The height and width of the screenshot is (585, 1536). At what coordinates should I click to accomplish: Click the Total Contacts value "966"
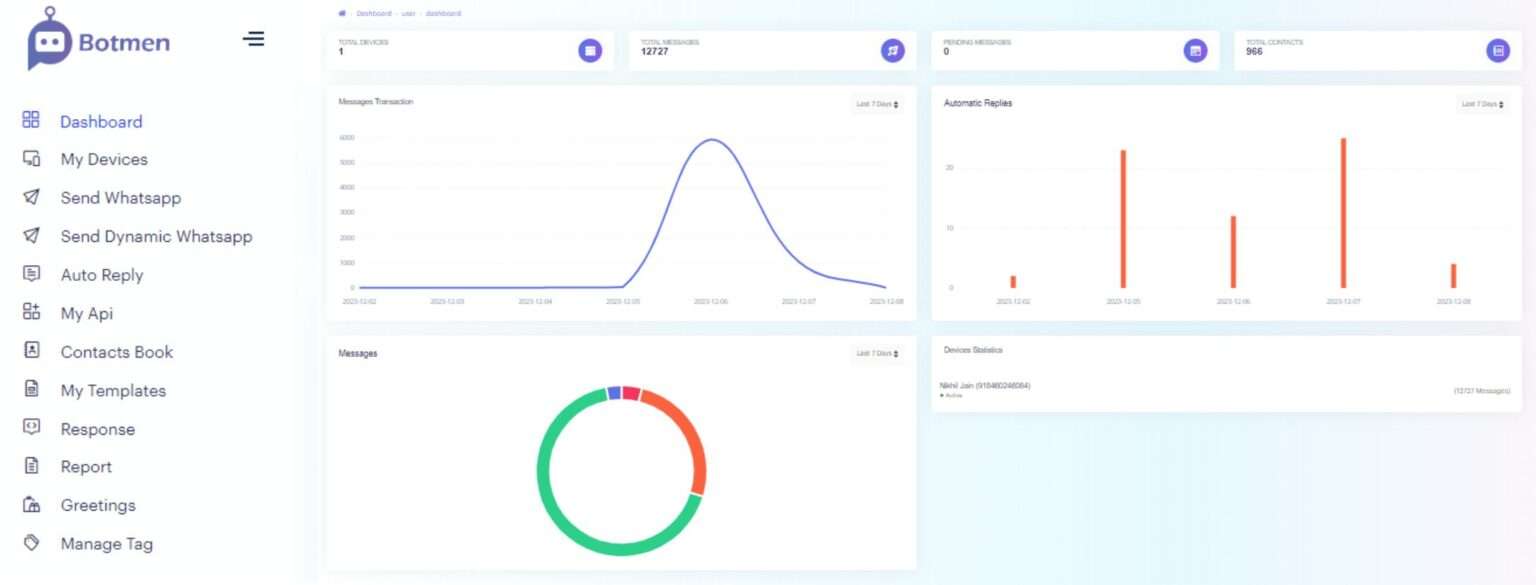(1254, 51)
